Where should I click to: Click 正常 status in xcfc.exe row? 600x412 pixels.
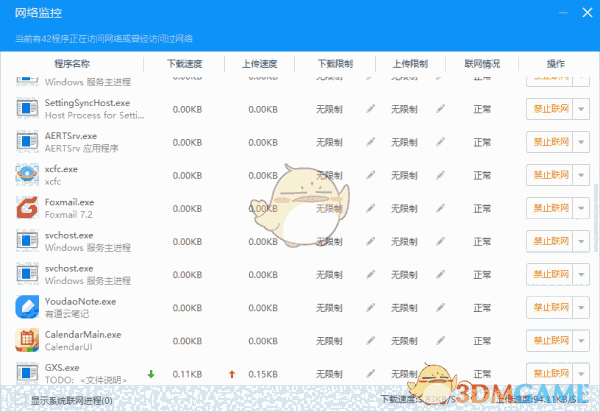[x=482, y=176]
